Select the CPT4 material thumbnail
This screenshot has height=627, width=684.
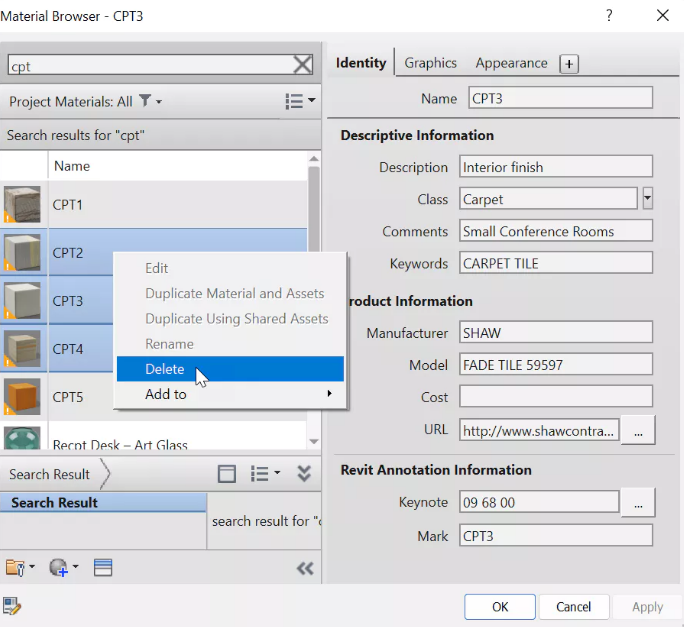[x=22, y=349]
